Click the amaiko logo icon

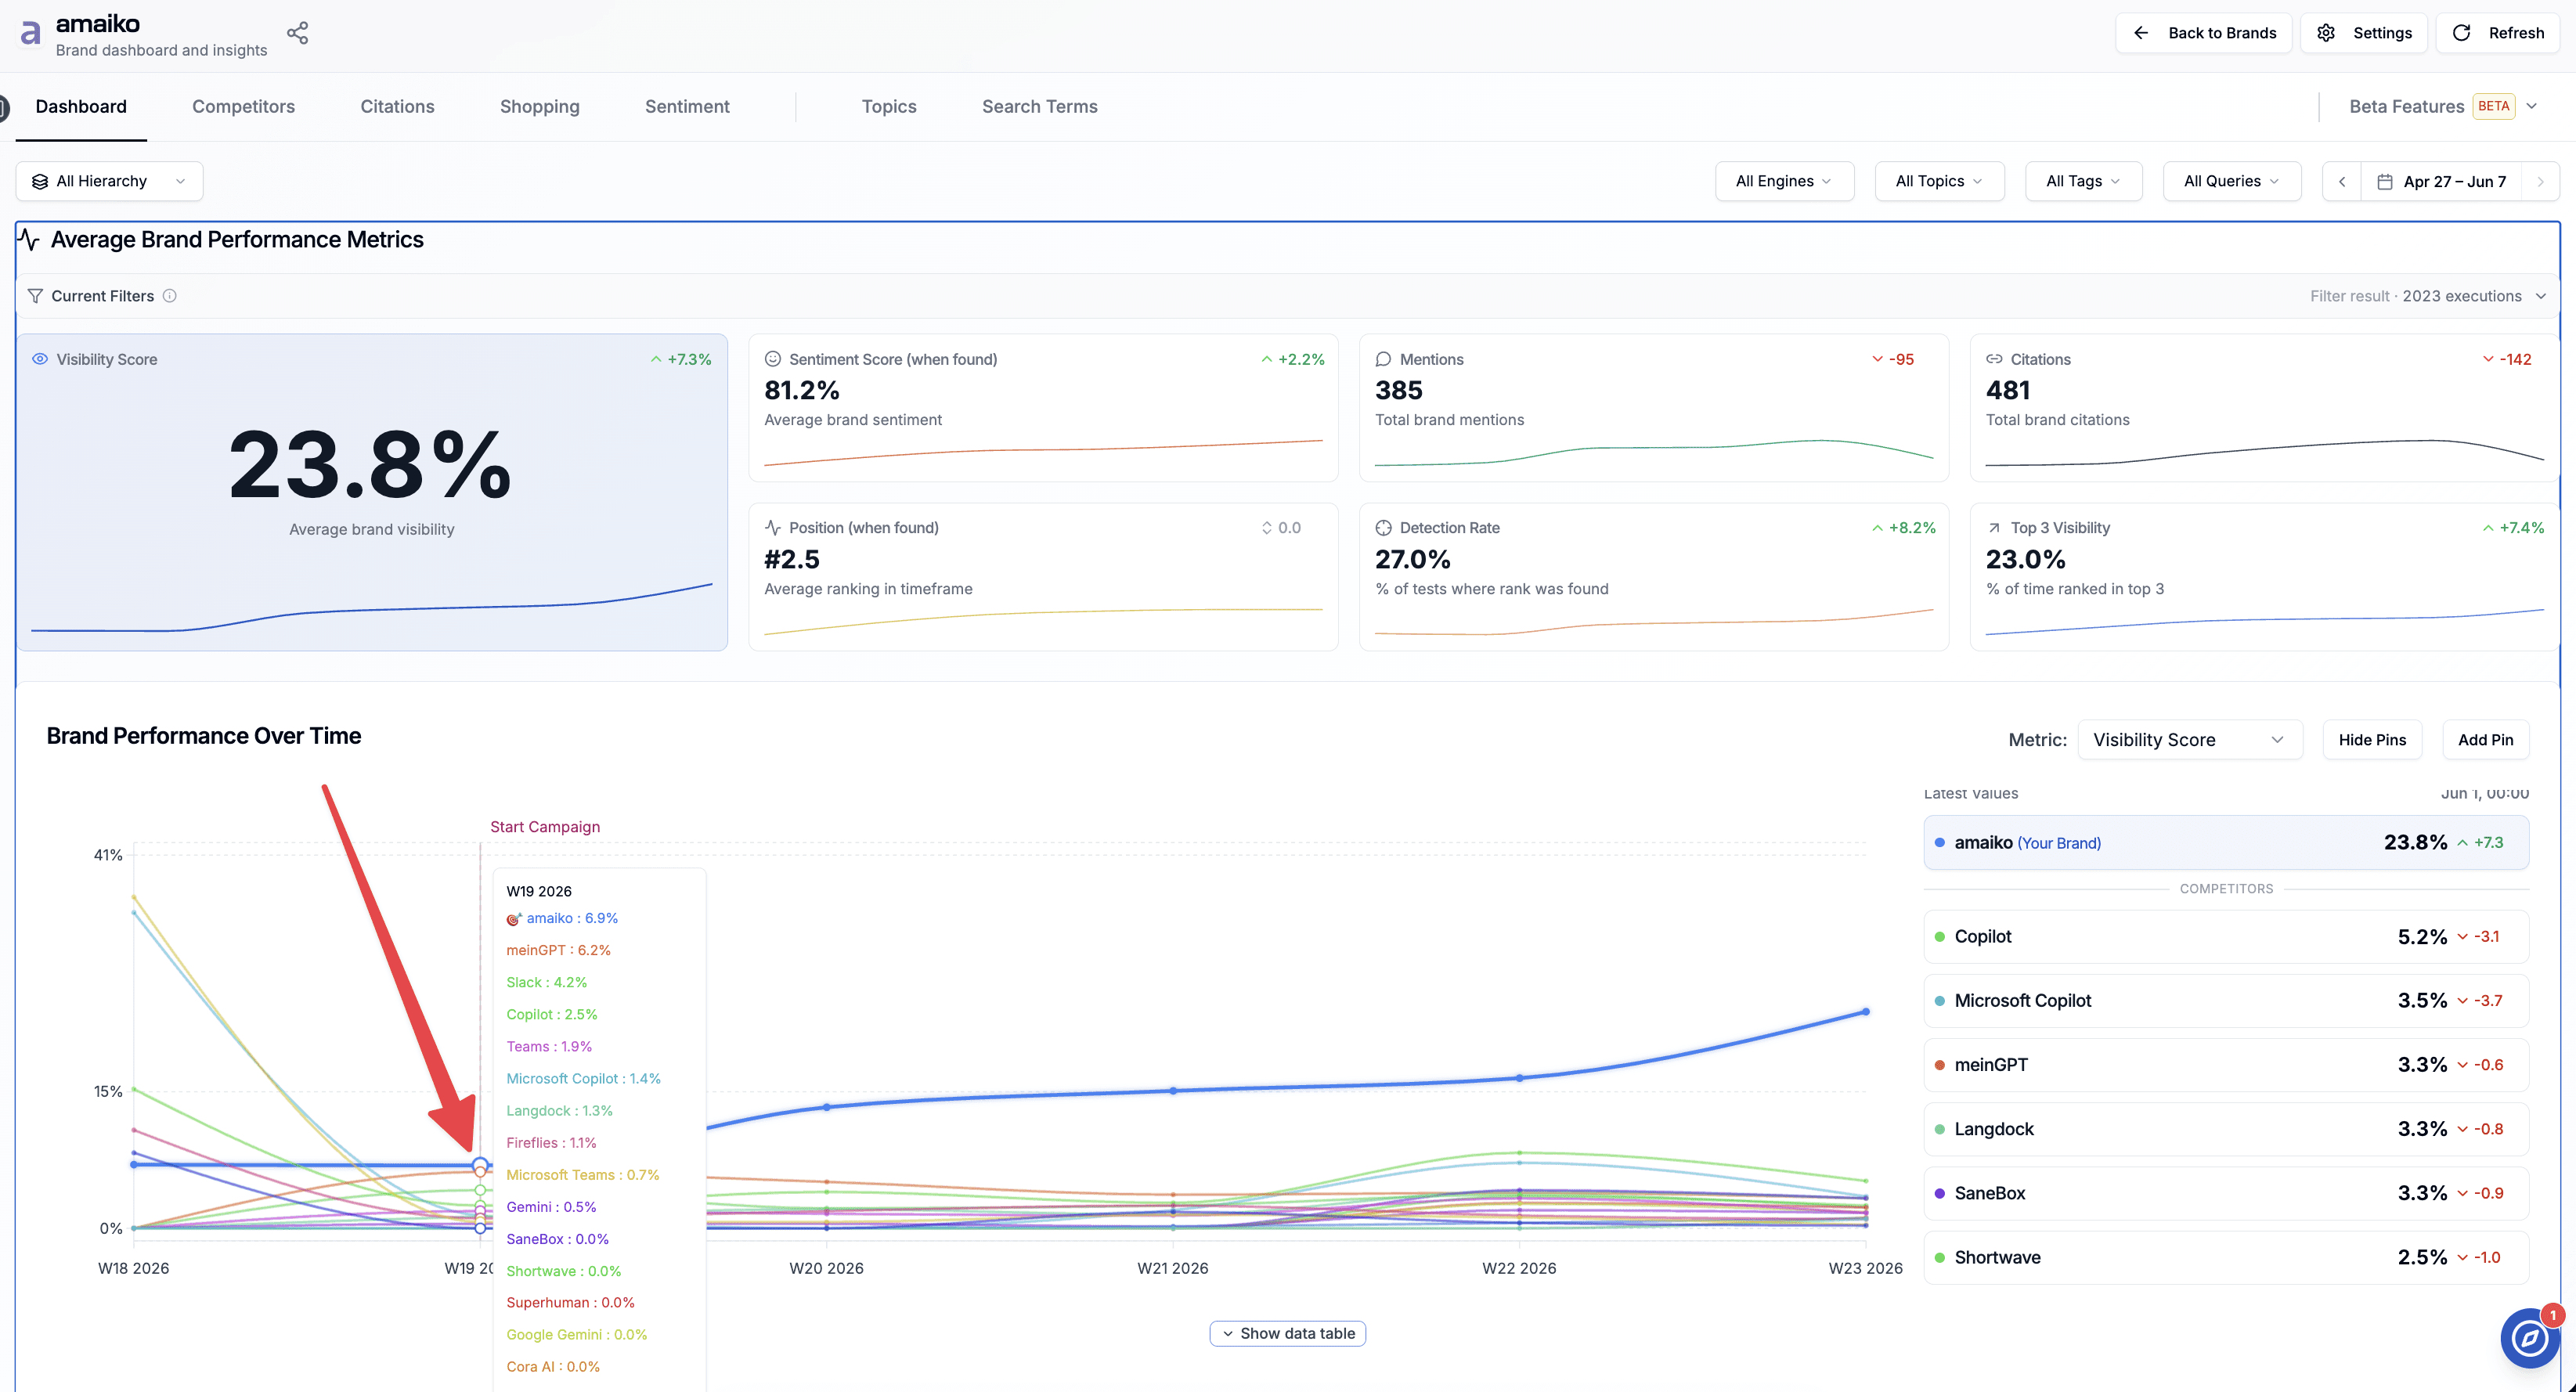click(31, 33)
